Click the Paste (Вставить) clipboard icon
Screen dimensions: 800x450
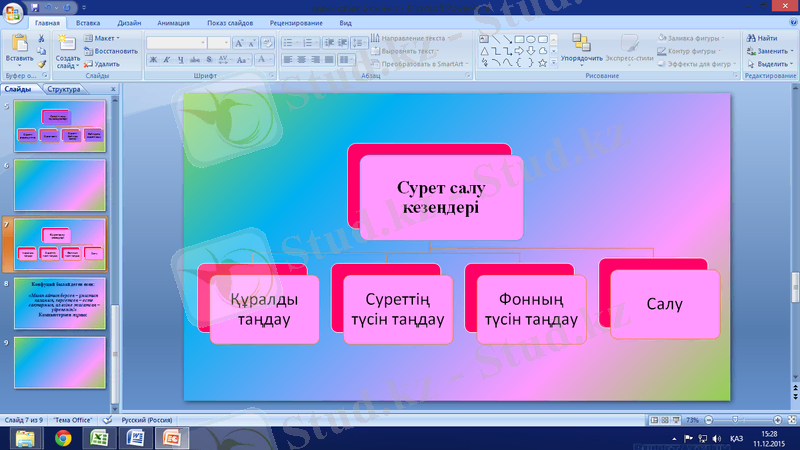point(18,44)
